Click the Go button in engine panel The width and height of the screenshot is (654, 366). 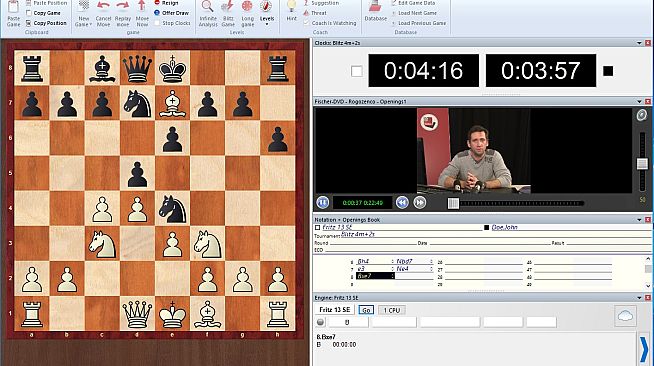[366, 310]
